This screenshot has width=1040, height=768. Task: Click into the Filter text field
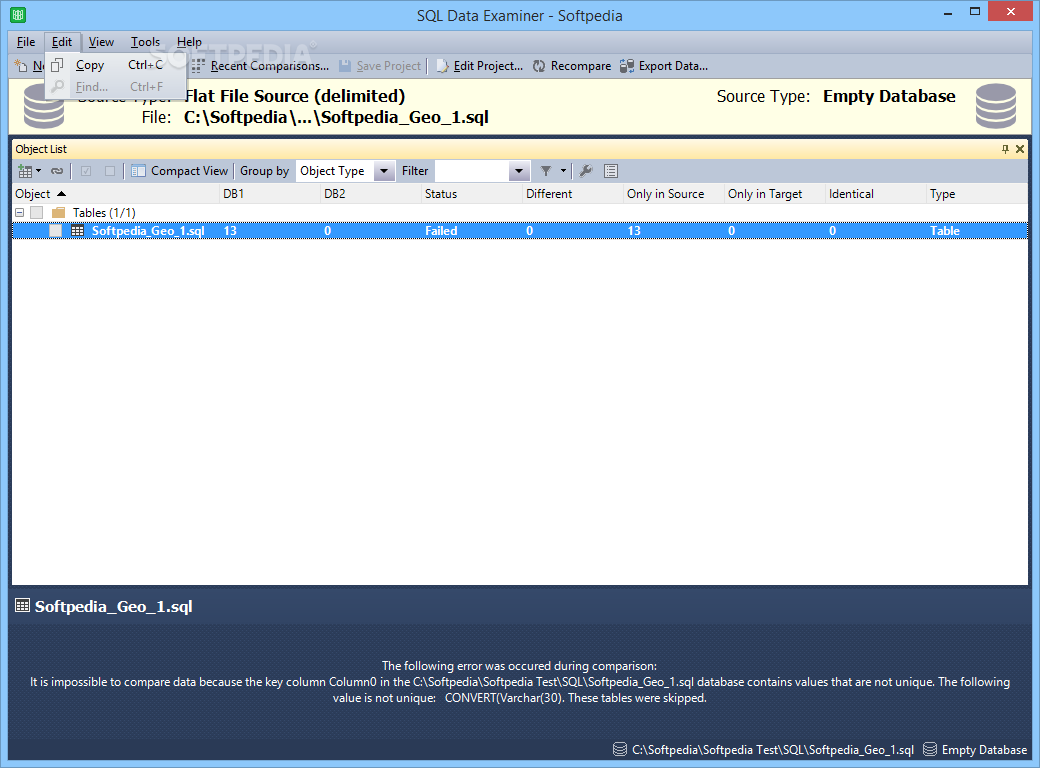coord(472,170)
